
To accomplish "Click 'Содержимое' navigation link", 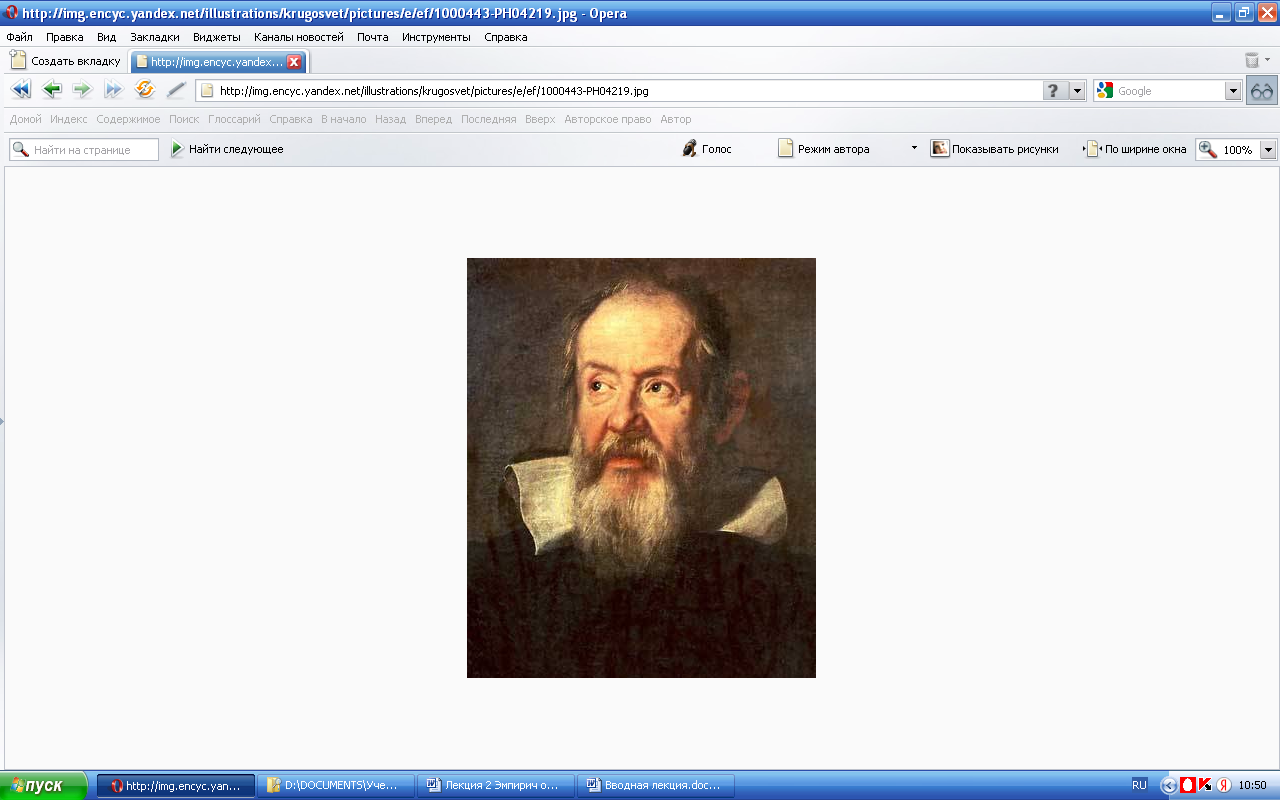I will 128,119.
